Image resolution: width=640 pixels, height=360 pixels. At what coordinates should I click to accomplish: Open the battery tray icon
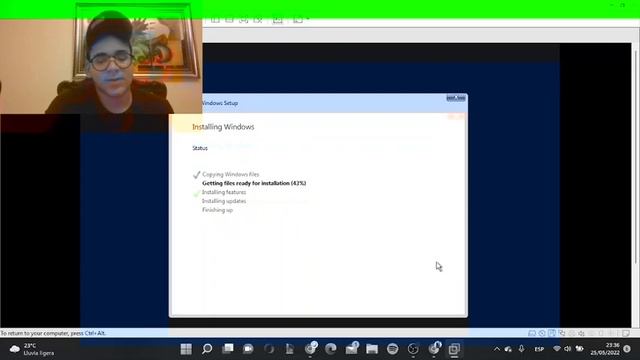(579, 349)
